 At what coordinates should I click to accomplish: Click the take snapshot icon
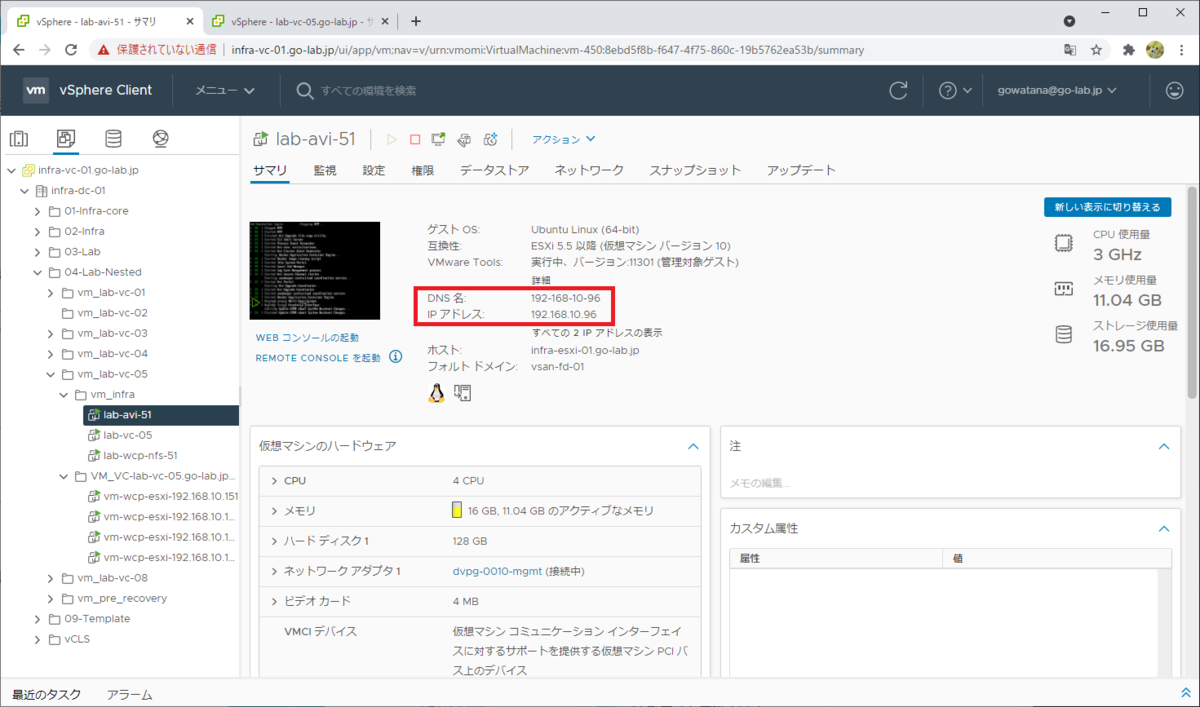tap(489, 139)
